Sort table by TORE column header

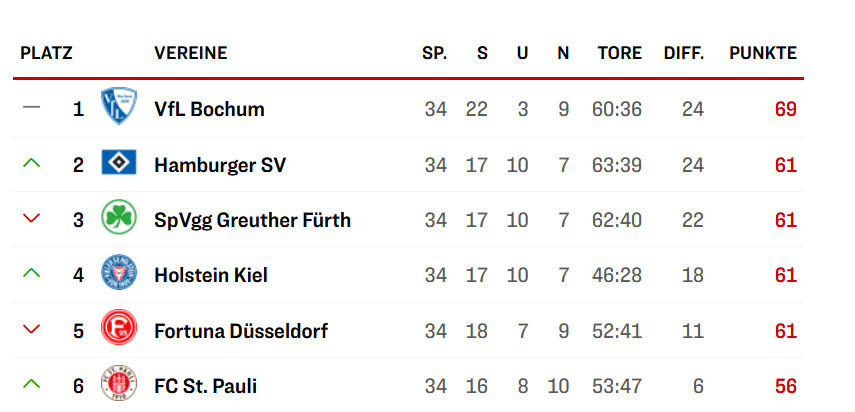(x=619, y=53)
